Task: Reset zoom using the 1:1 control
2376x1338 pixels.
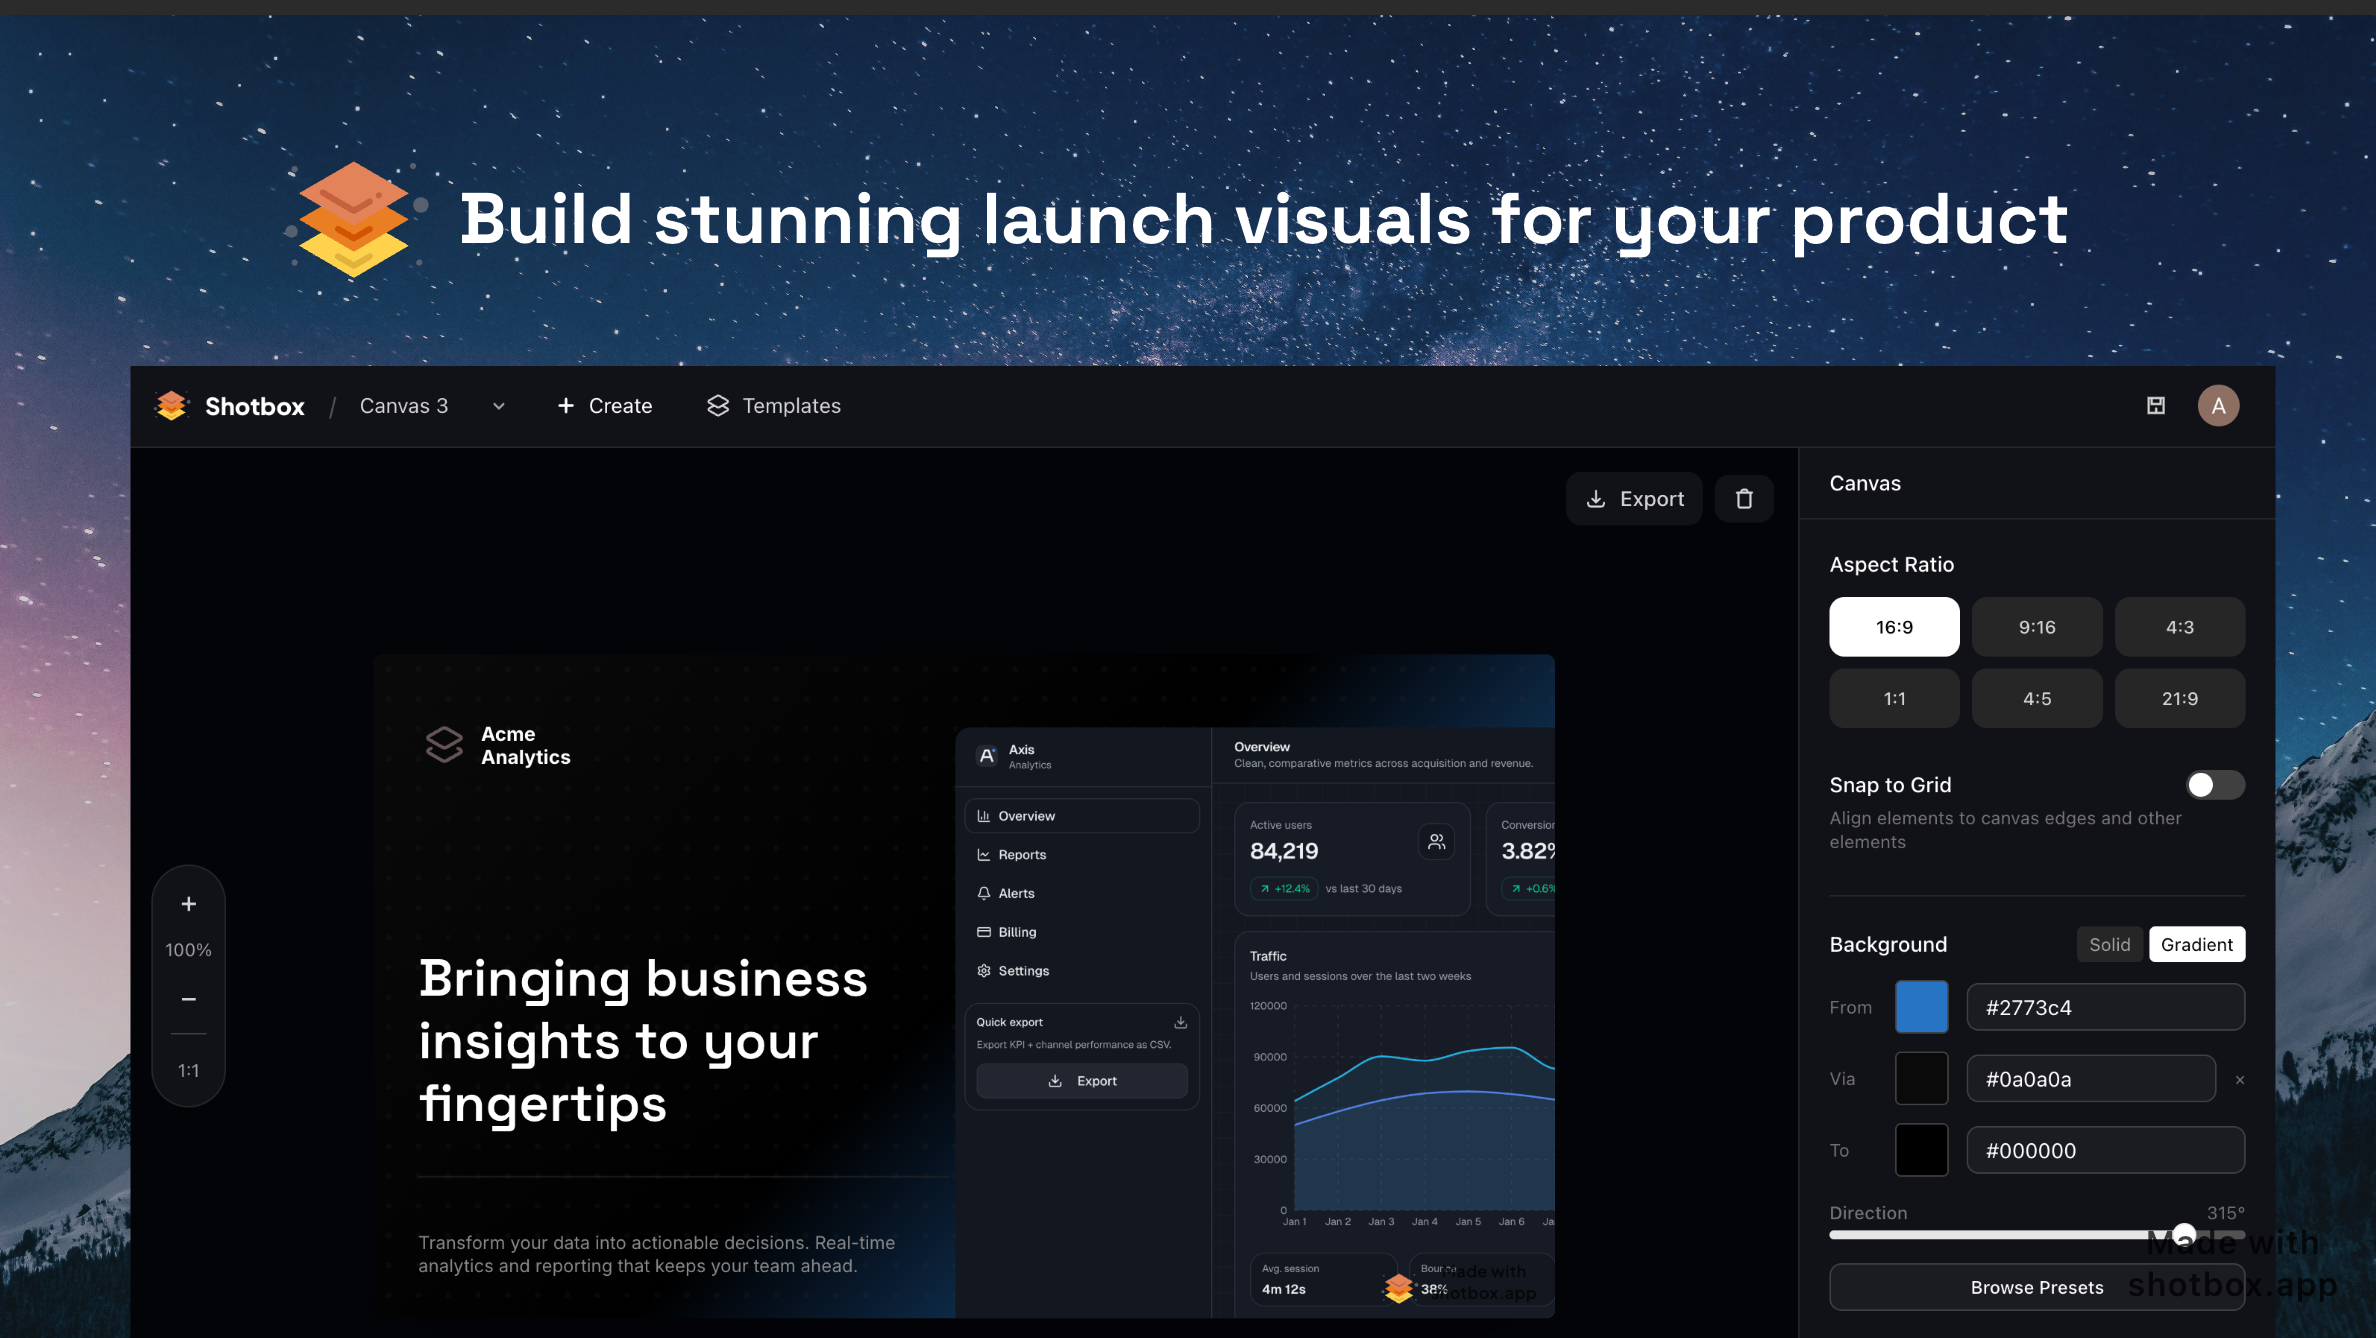Action: pos(187,1069)
